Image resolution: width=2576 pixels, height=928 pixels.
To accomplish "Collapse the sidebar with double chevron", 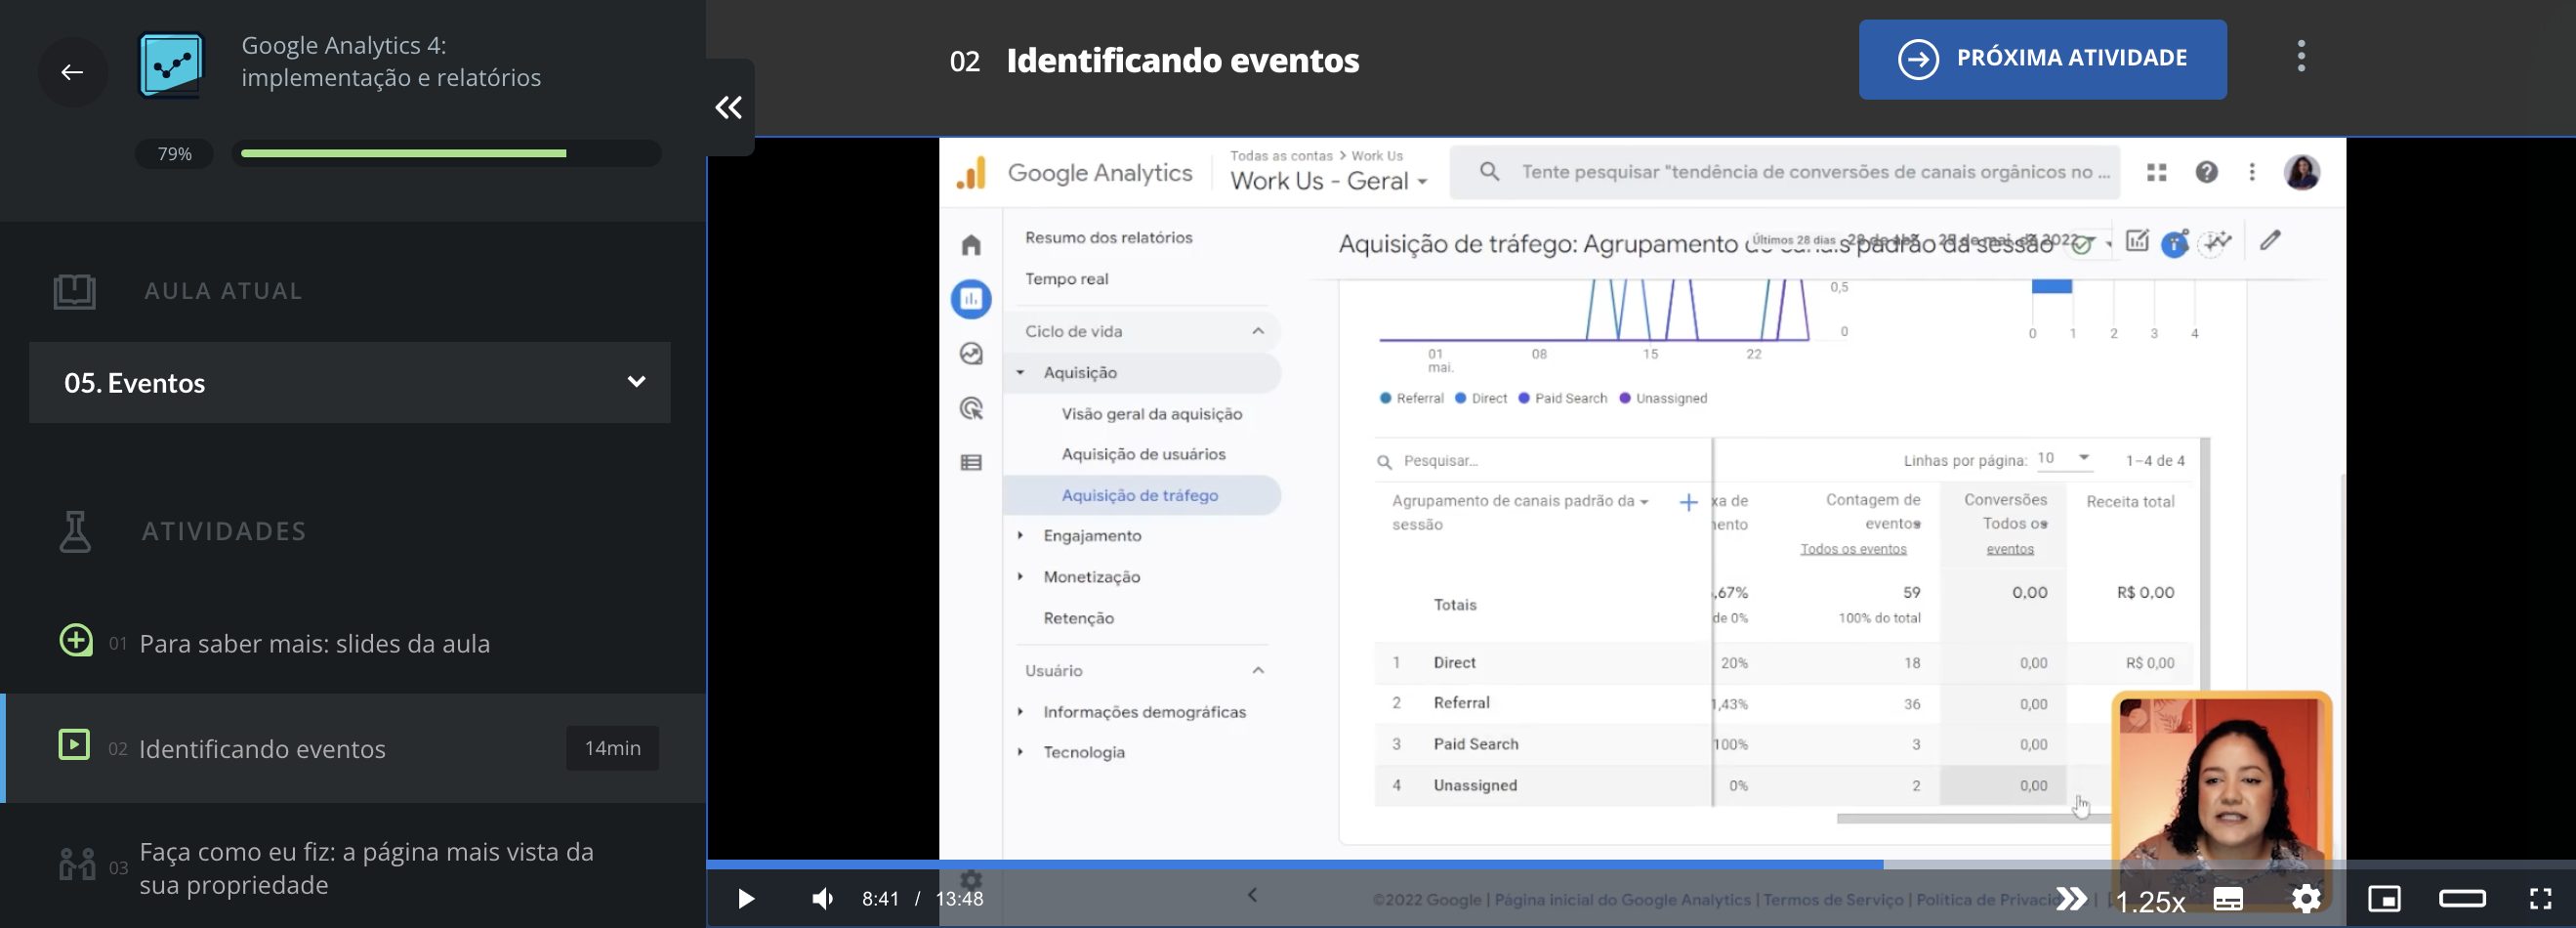I will (x=729, y=107).
